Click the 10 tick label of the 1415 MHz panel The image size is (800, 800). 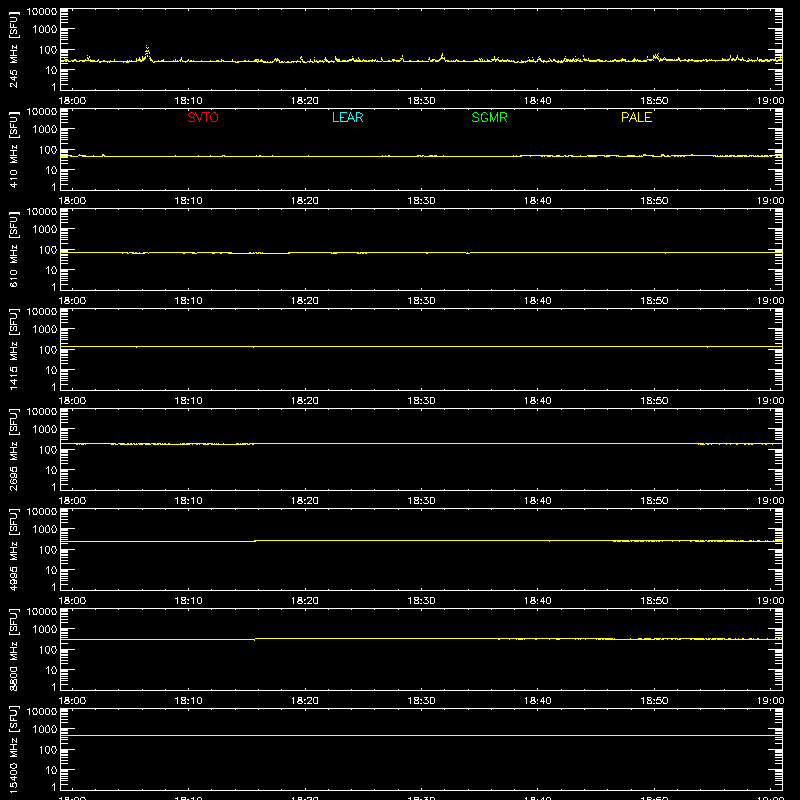(x=51, y=370)
